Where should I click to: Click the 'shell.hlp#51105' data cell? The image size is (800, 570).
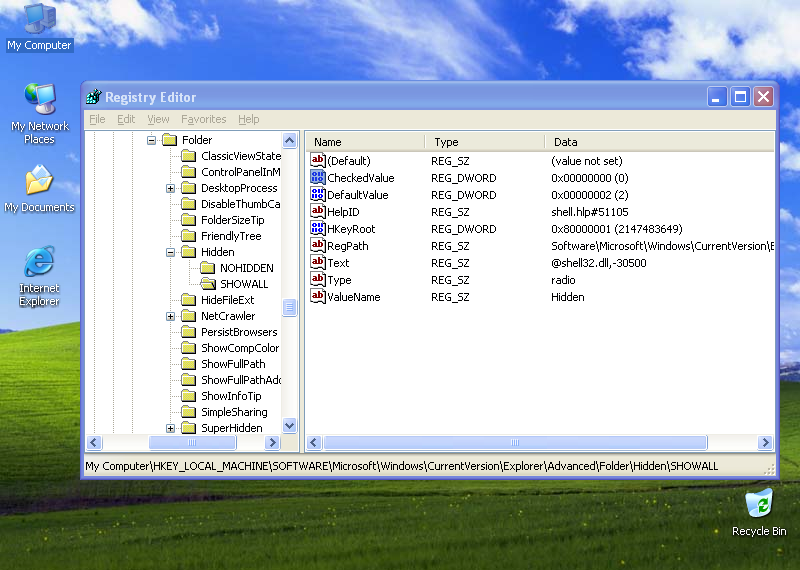coord(590,212)
